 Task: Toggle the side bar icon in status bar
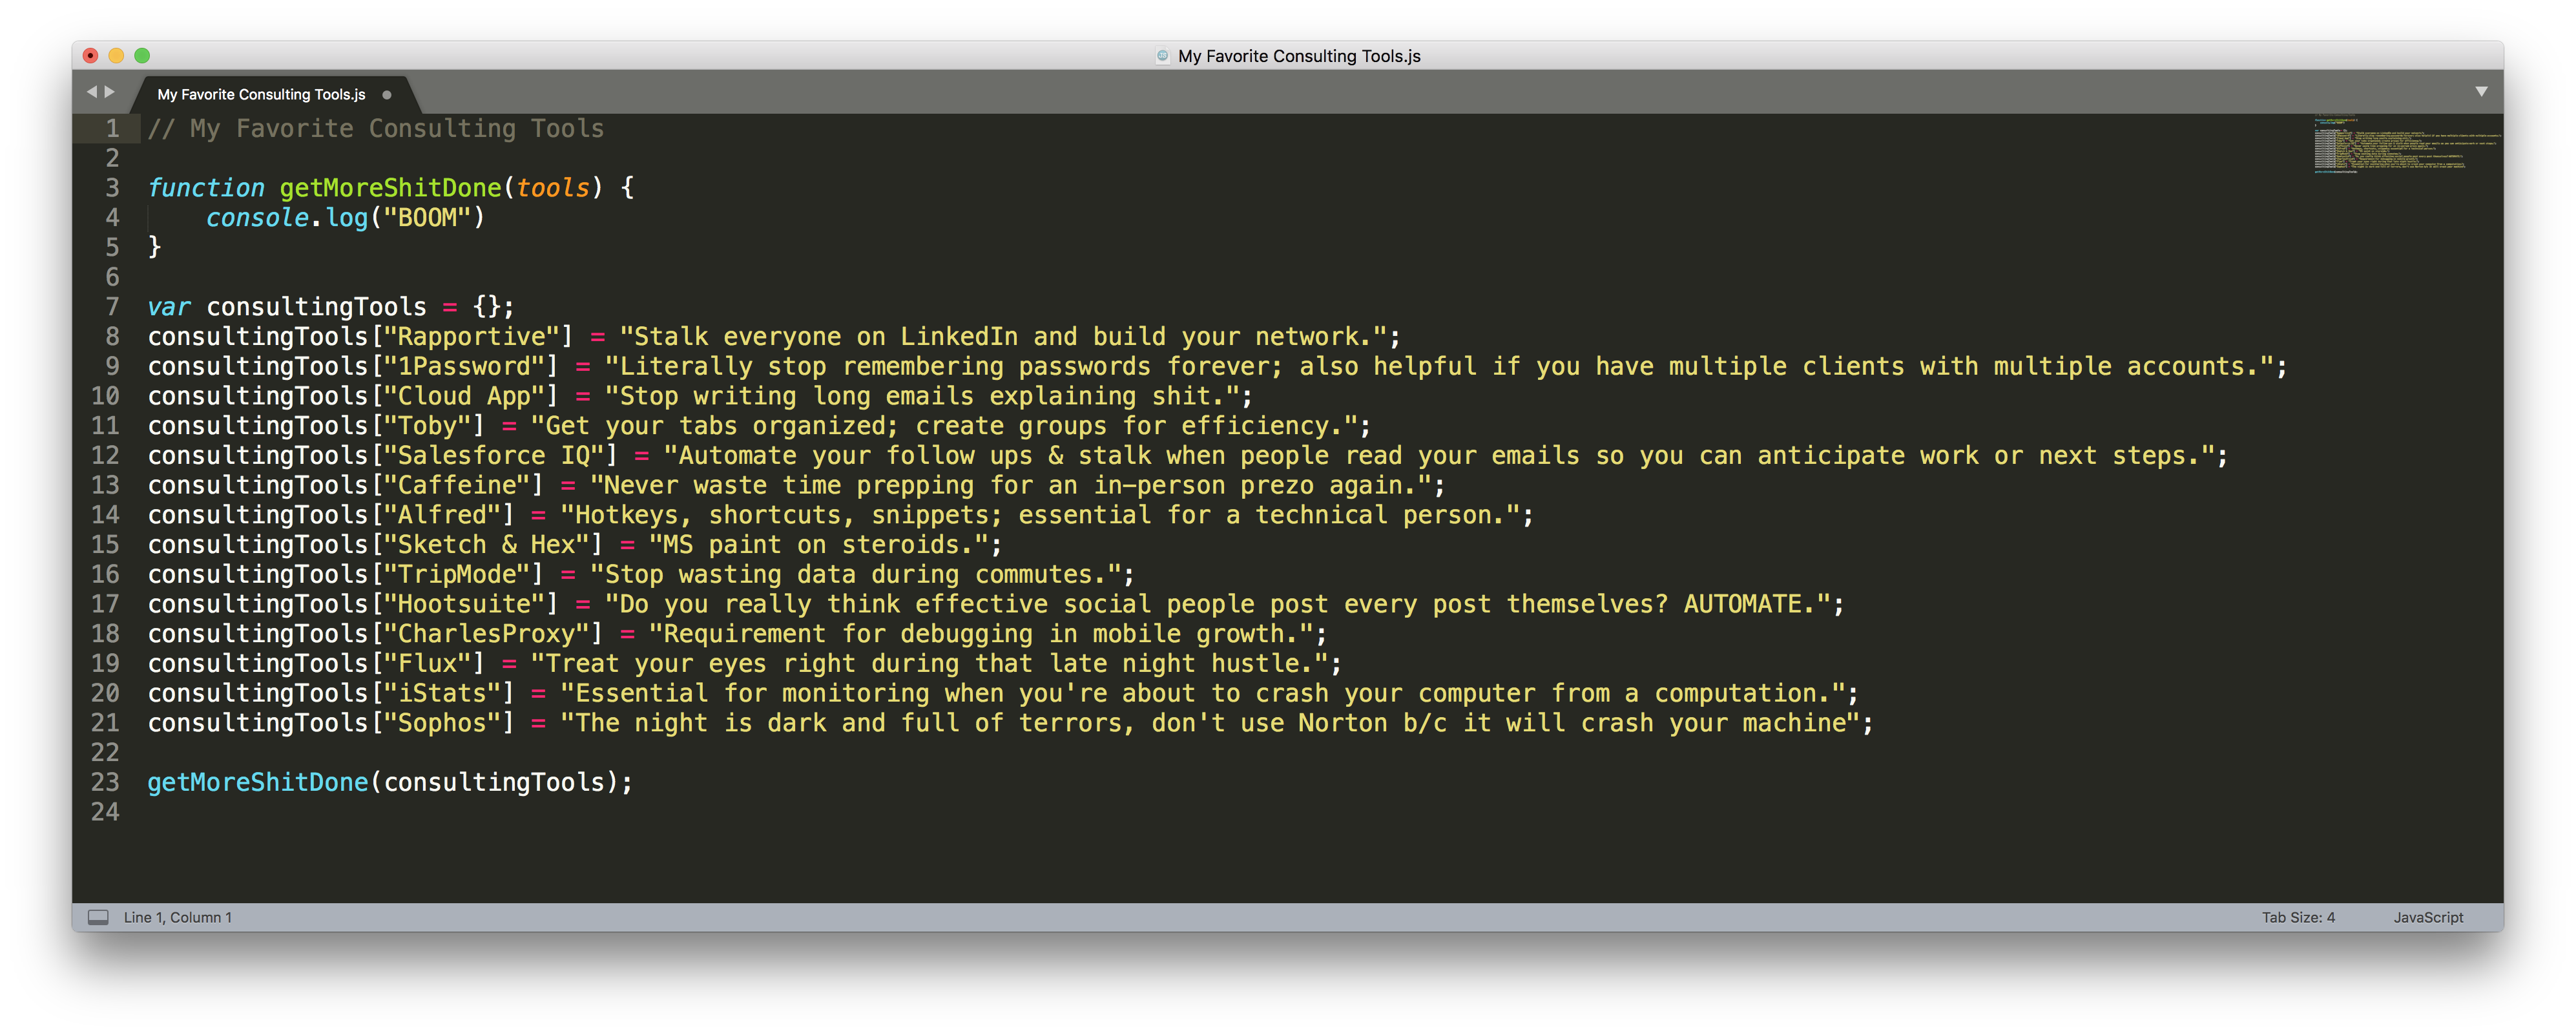click(98, 917)
